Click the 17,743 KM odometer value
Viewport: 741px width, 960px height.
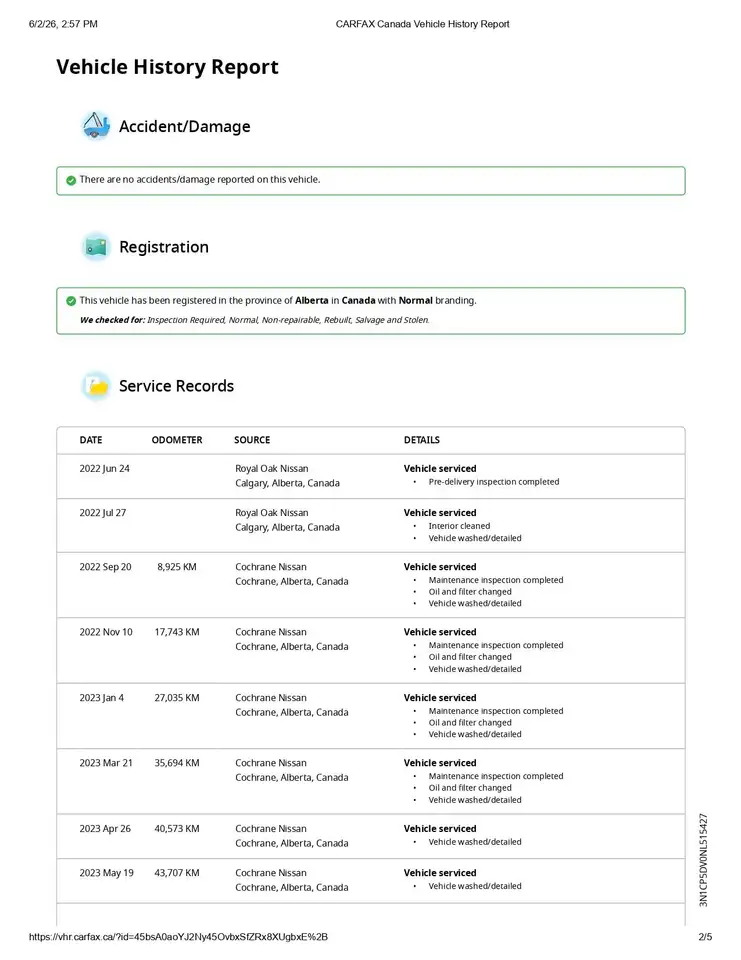click(x=177, y=632)
